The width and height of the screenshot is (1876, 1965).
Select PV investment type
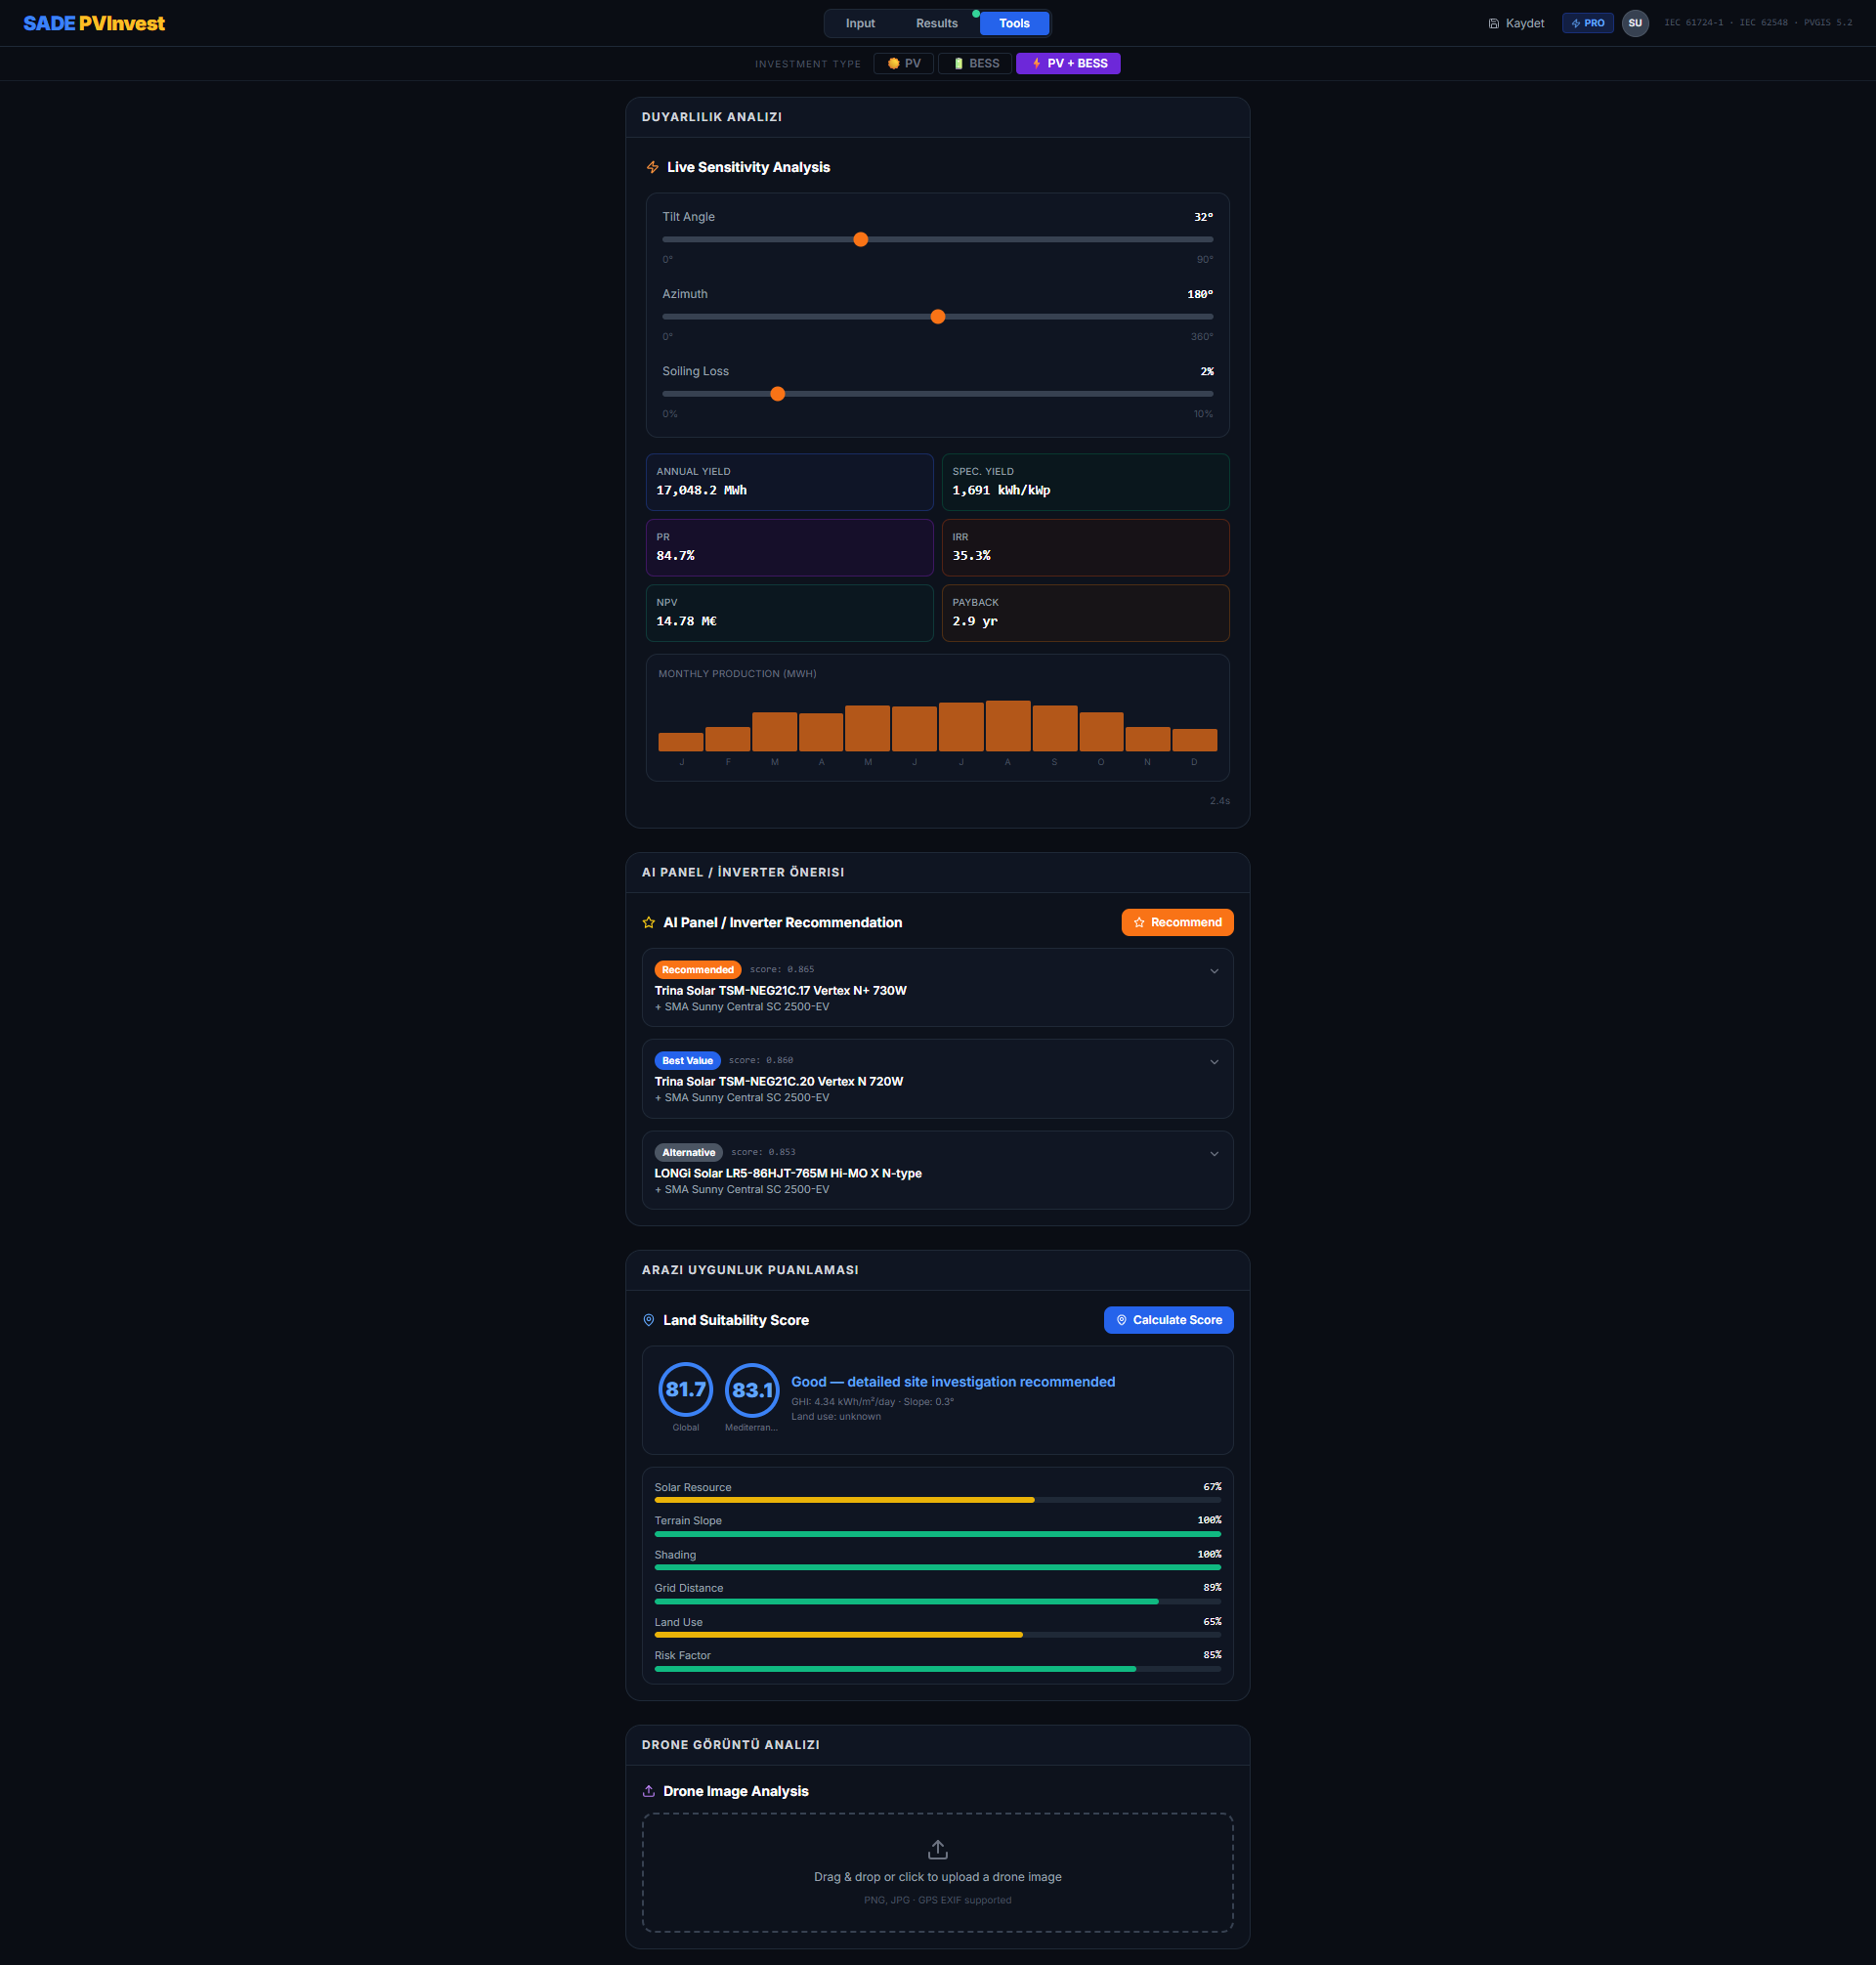tap(904, 63)
